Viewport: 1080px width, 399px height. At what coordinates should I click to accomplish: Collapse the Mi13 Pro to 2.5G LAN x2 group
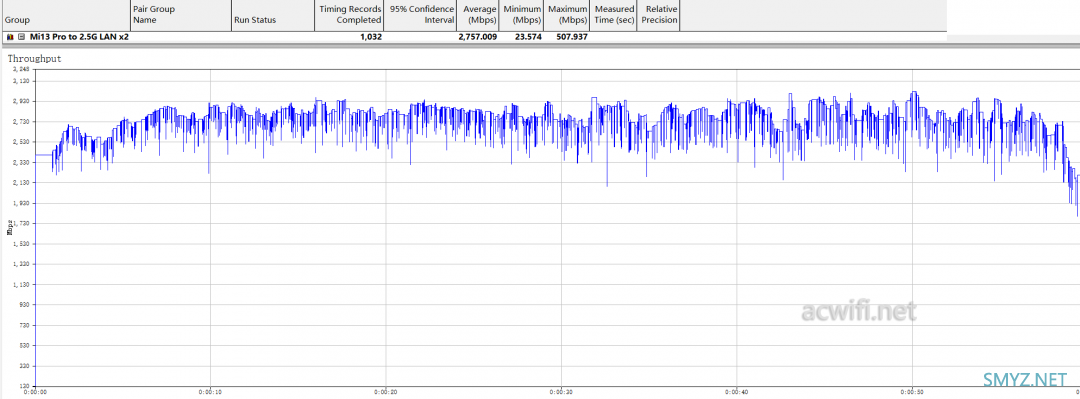[21, 37]
